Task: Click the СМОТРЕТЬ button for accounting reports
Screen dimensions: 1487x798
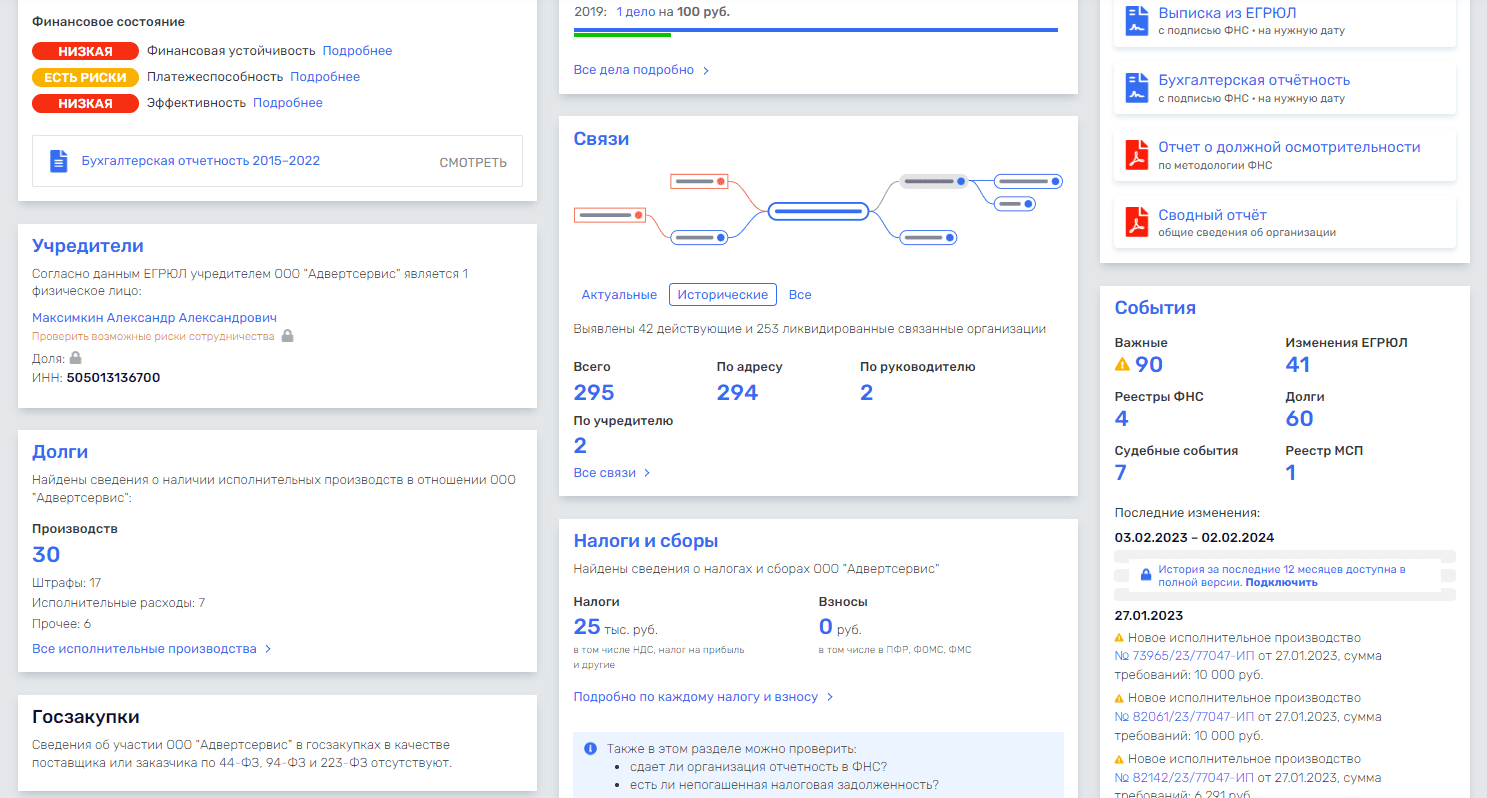Action: click(473, 162)
